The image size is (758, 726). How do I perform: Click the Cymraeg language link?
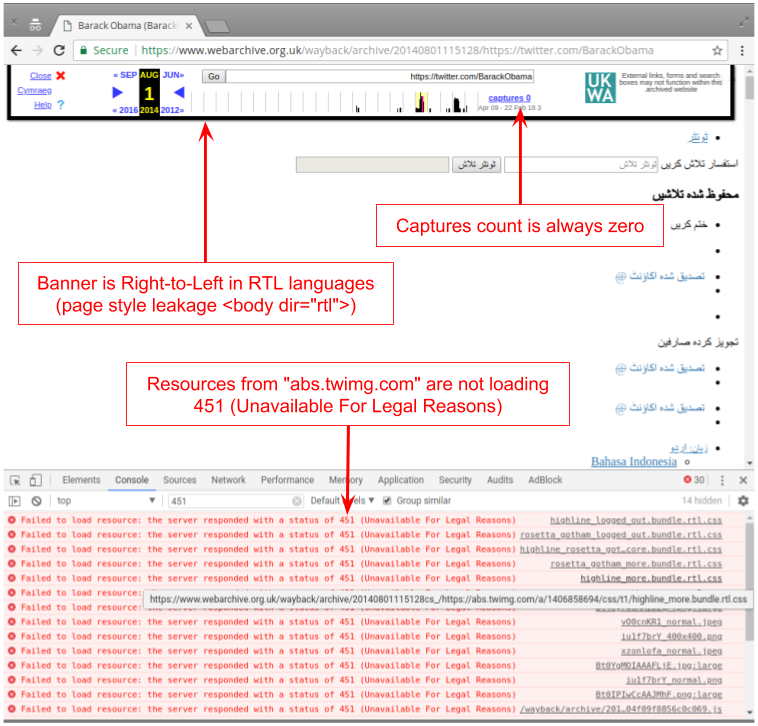pyautogui.click(x=34, y=90)
